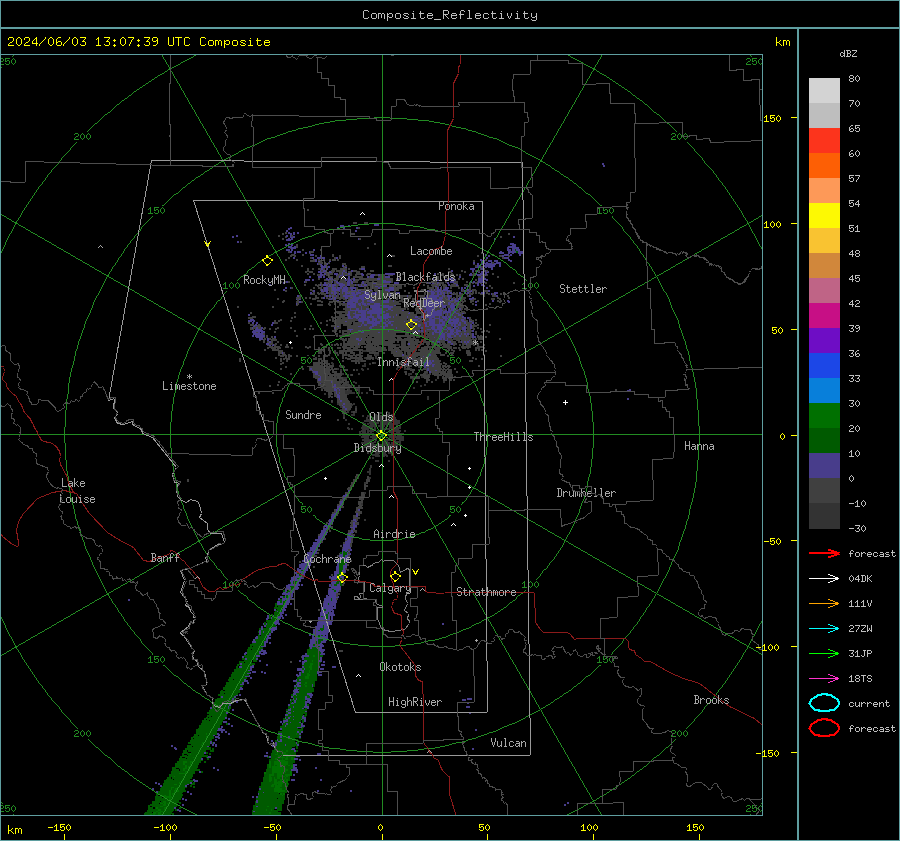Select the pink 42-45 dBZ color band
This screenshot has width=900, height=841.
pos(824,290)
